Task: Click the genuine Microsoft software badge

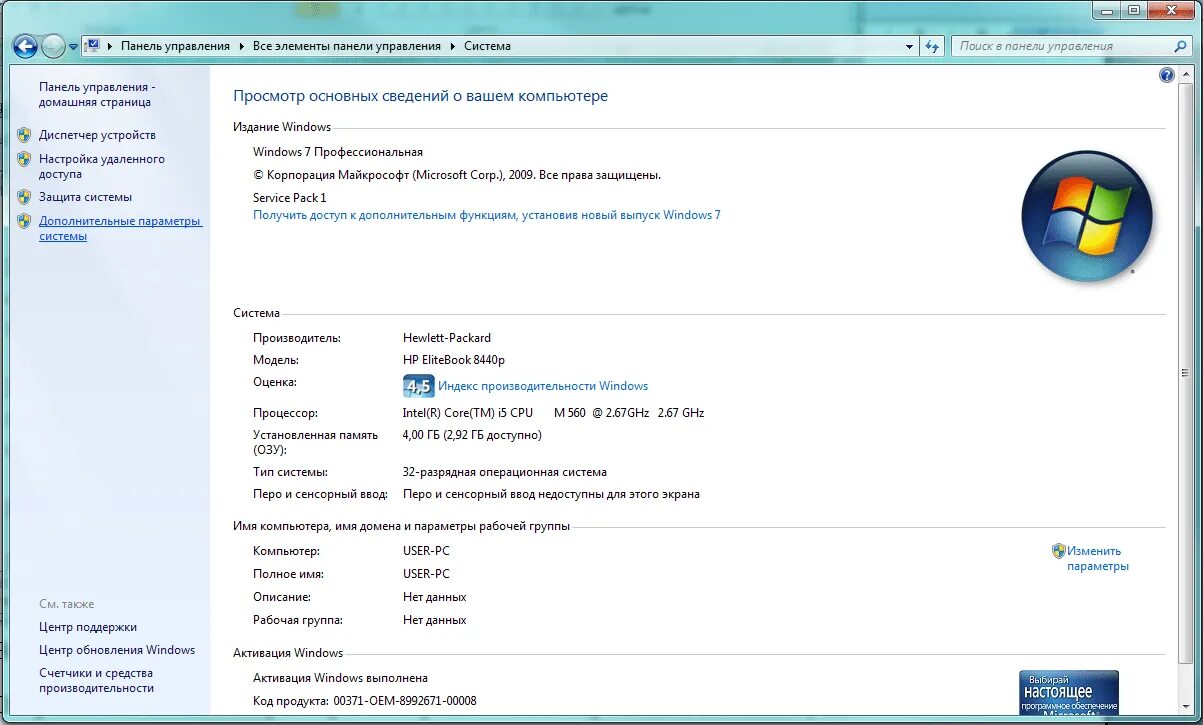Action: coord(1068,695)
